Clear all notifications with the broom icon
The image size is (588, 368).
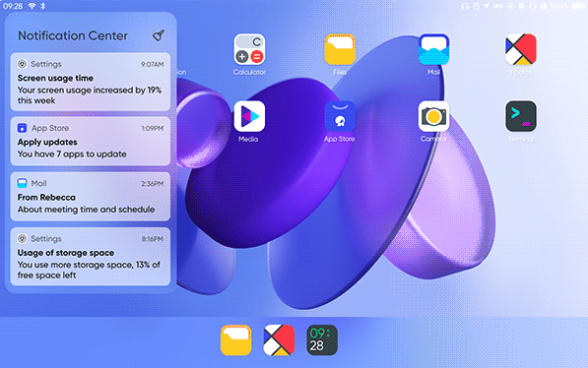tap(158, 35)
